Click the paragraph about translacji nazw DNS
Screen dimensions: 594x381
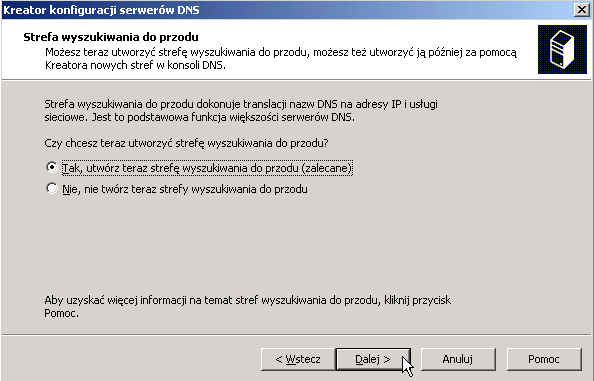pos(241,111)
